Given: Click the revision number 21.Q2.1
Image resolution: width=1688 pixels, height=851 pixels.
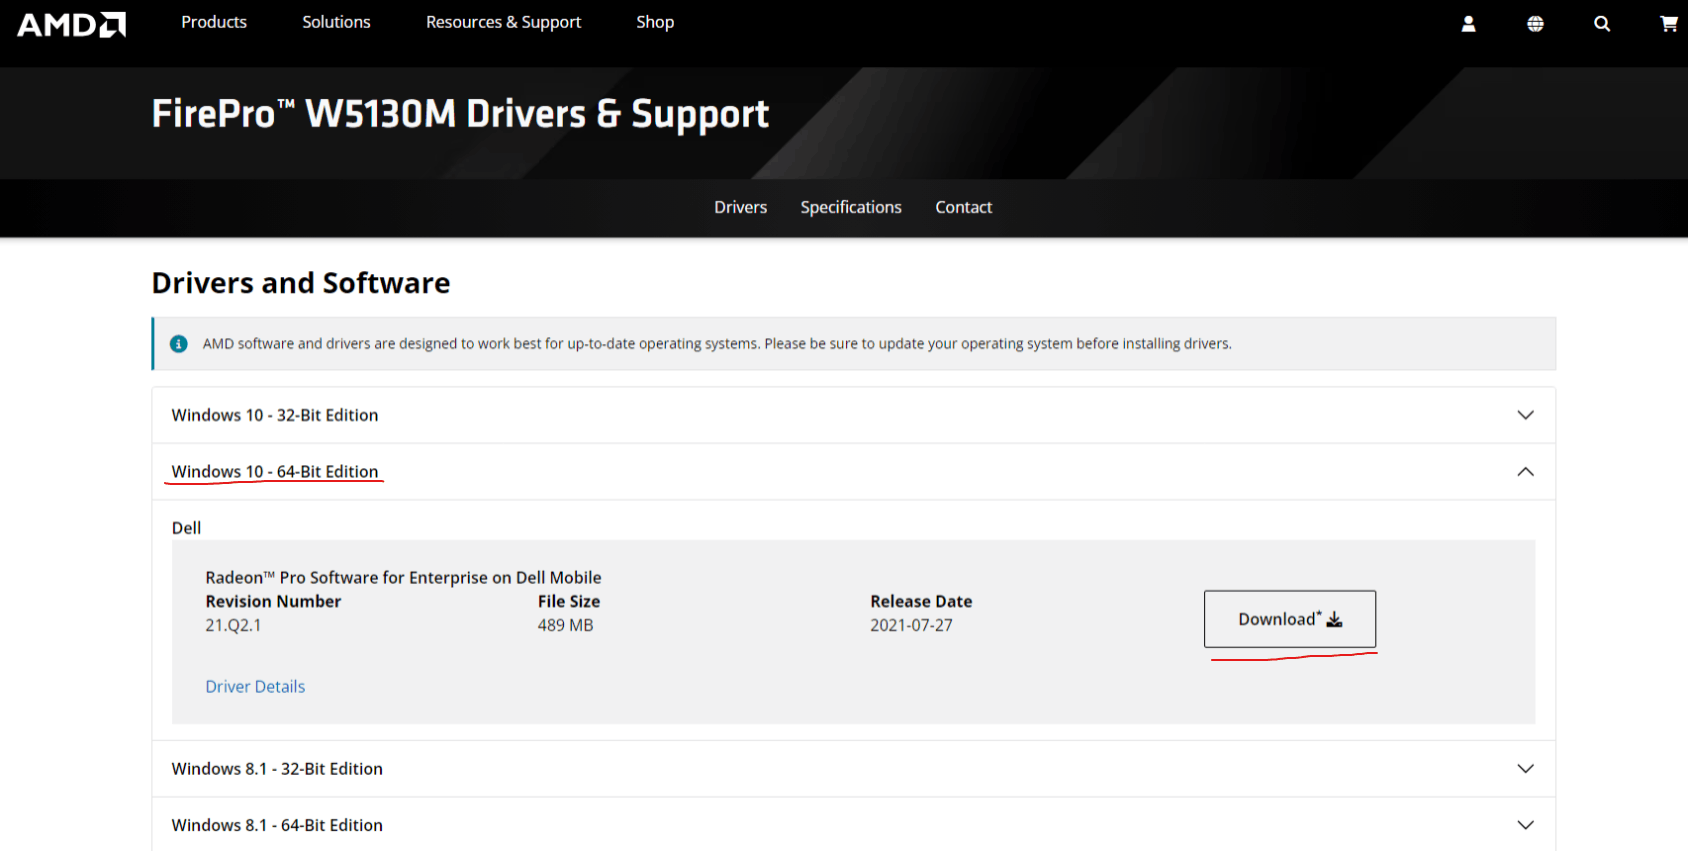Looking at the screenshot, I should click(x=233, y=625).
